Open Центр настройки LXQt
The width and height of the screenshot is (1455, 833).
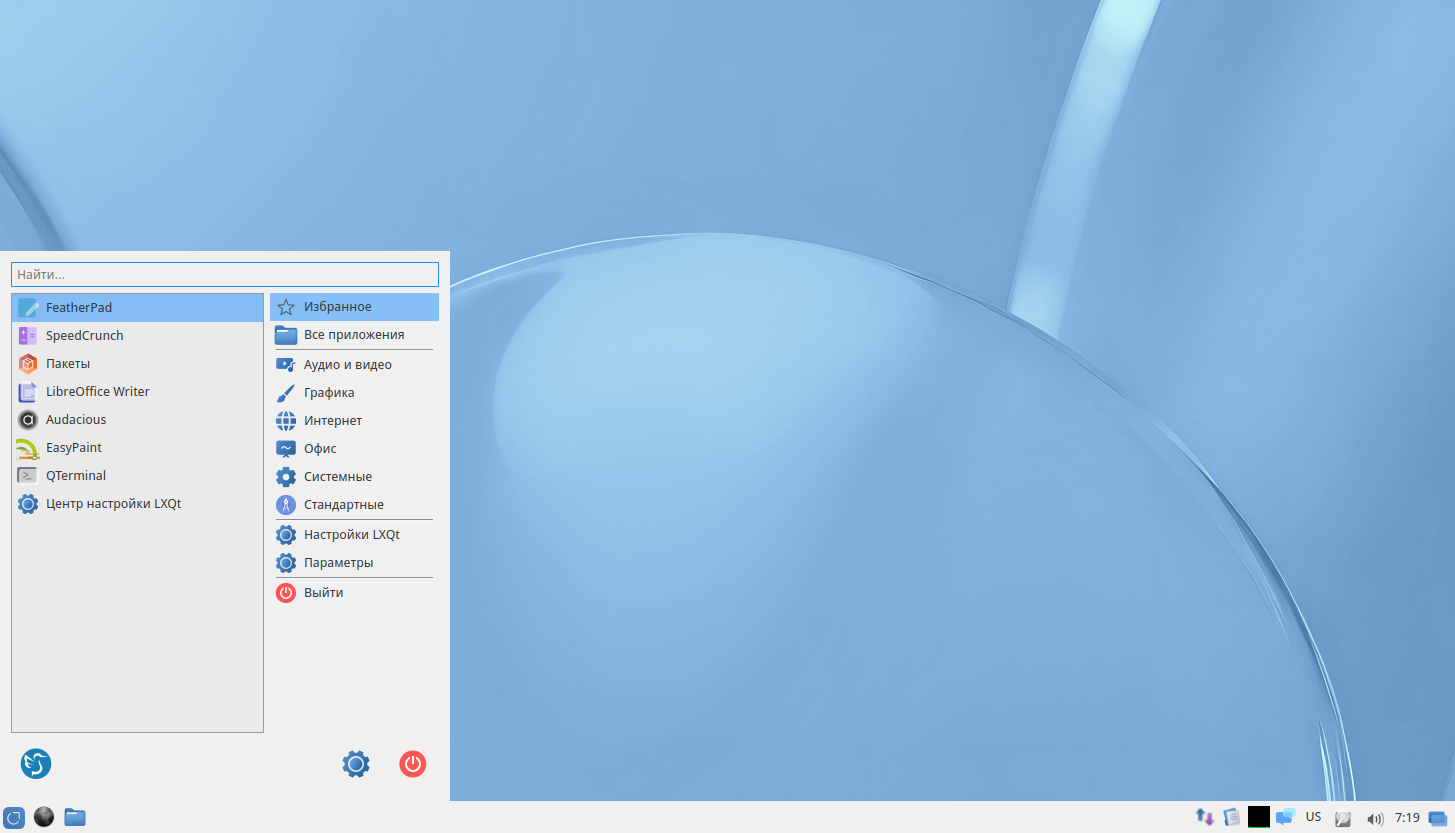click(137, 503)
